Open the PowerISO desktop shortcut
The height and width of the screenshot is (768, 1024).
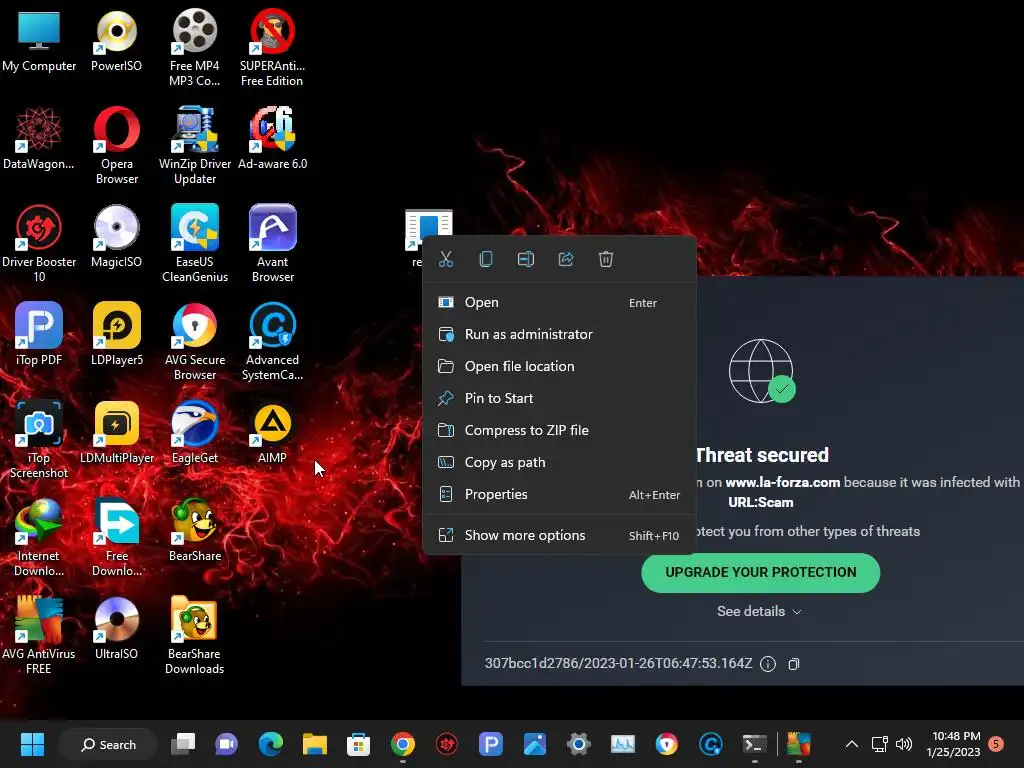[116, 40]
